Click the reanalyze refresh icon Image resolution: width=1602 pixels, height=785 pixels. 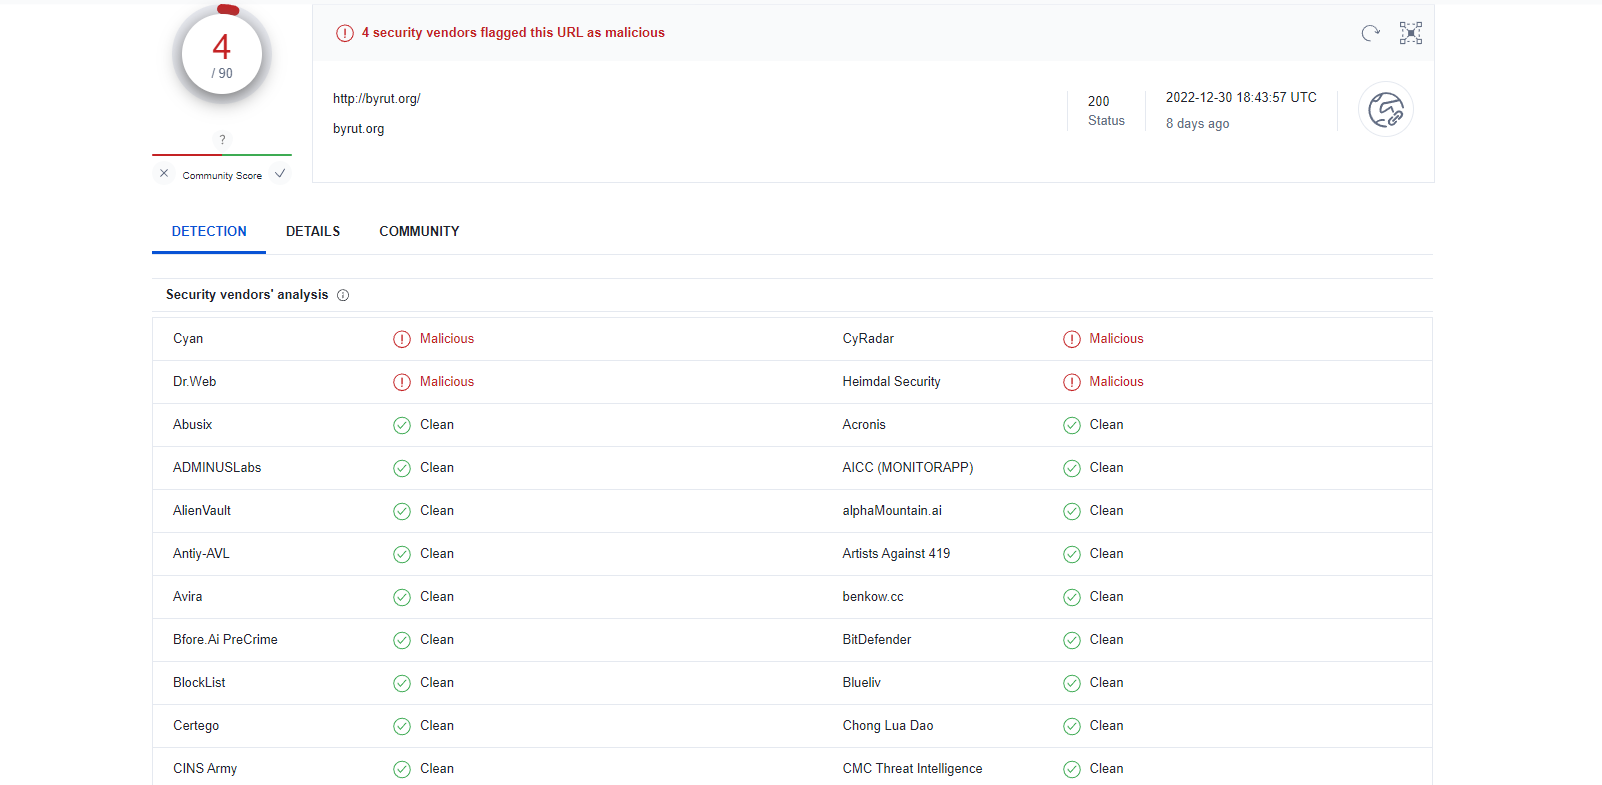[x=1370, y=33]
